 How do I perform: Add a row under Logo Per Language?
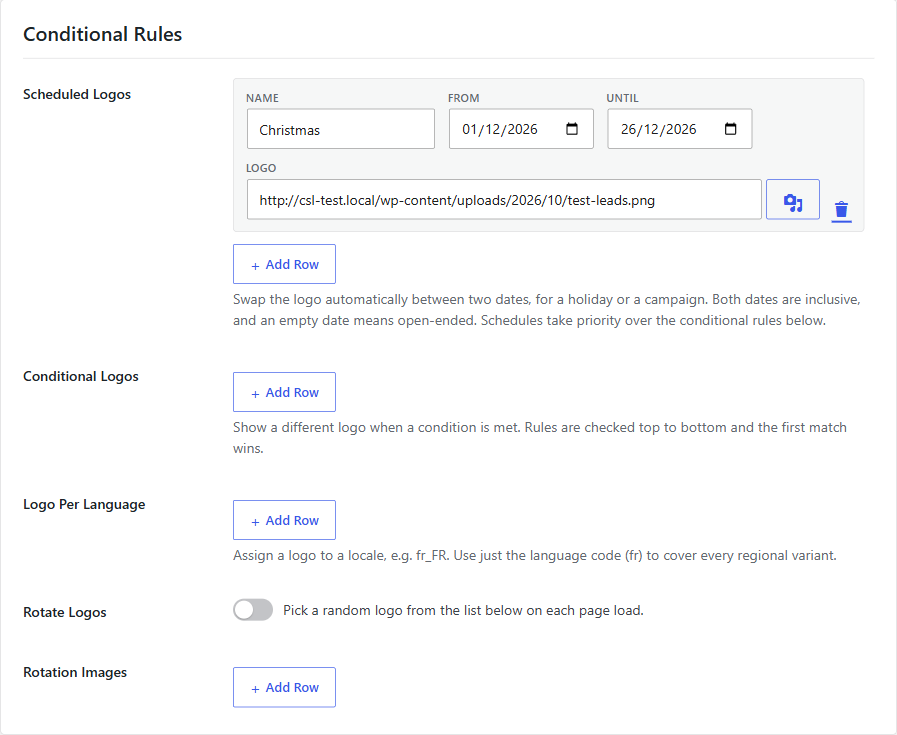pos(284,521)
